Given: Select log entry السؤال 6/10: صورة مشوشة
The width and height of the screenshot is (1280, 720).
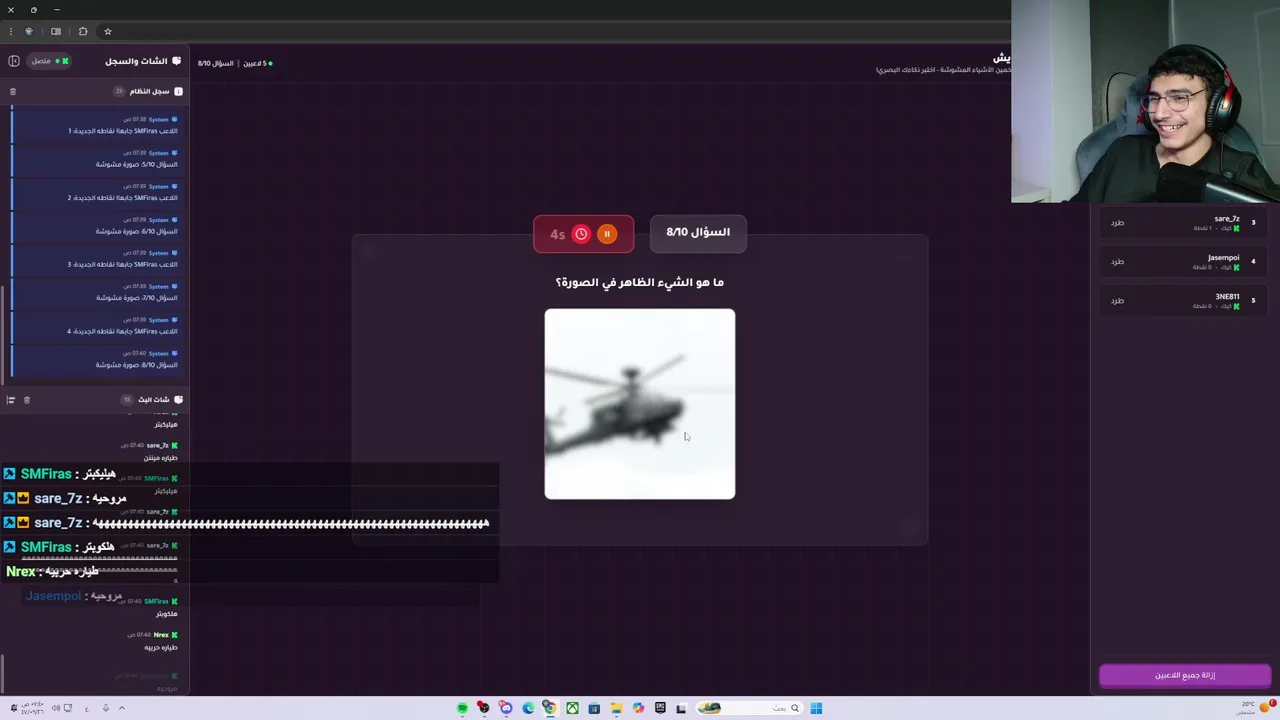Looking at the screenshot, I should pos(95,226).
